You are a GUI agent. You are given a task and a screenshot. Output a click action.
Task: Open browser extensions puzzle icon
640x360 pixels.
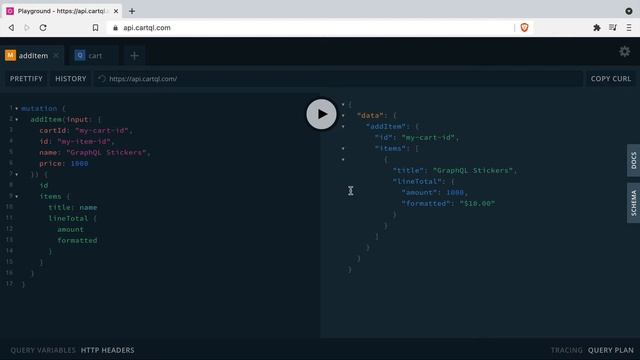coord(597,27)
